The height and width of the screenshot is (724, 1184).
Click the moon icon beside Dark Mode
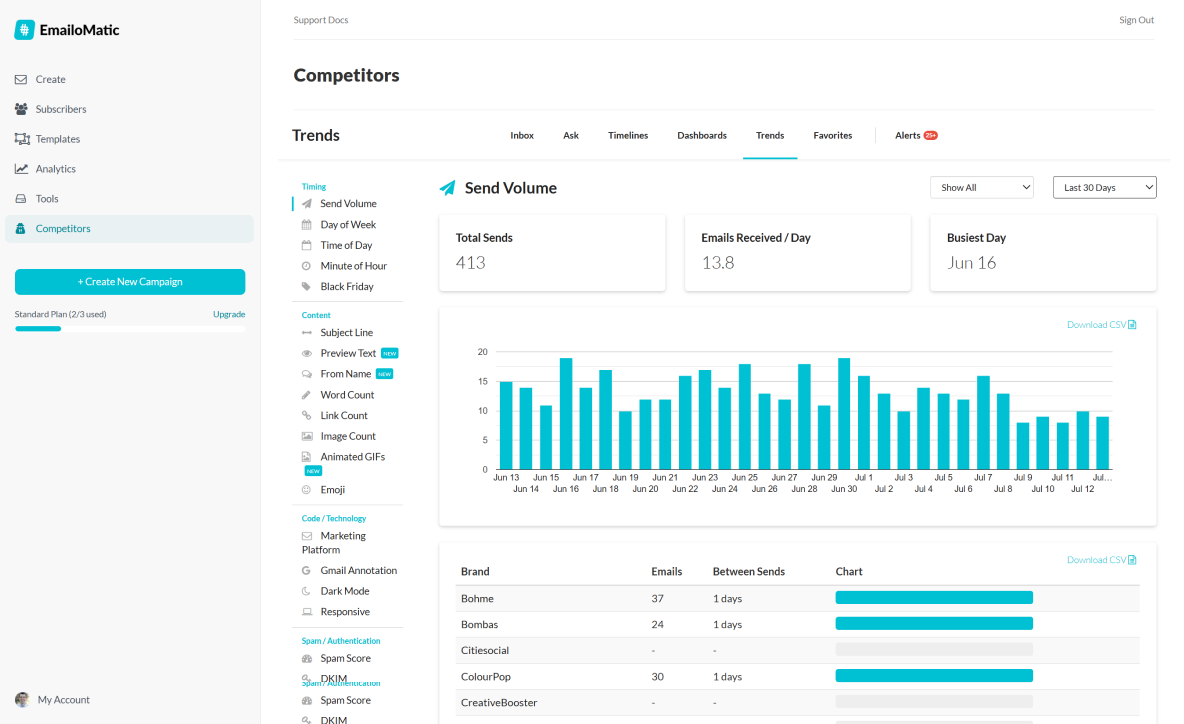[x=307, y=591]
